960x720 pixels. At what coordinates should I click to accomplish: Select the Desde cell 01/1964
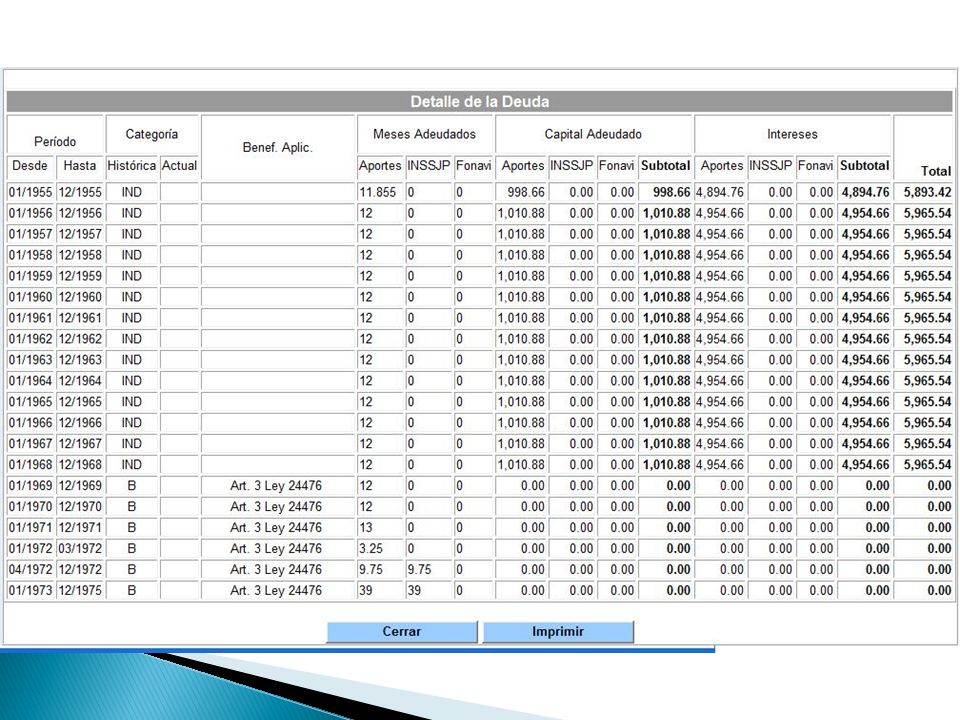tap(31, 381)
